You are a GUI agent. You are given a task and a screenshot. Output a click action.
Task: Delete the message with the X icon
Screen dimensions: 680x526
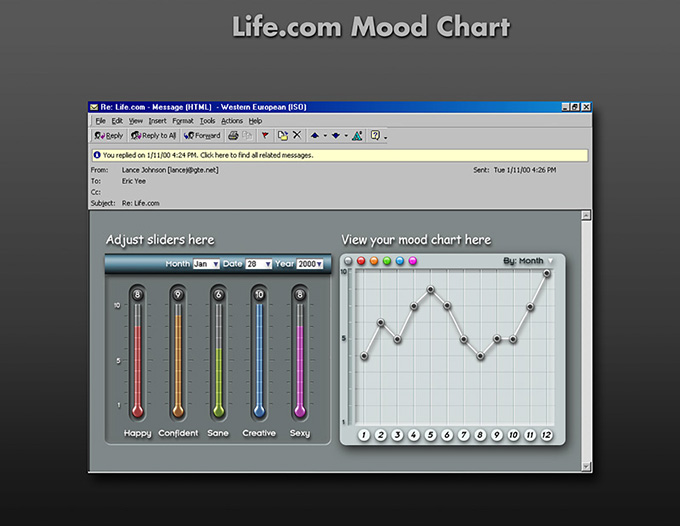[x=297, y=135]
